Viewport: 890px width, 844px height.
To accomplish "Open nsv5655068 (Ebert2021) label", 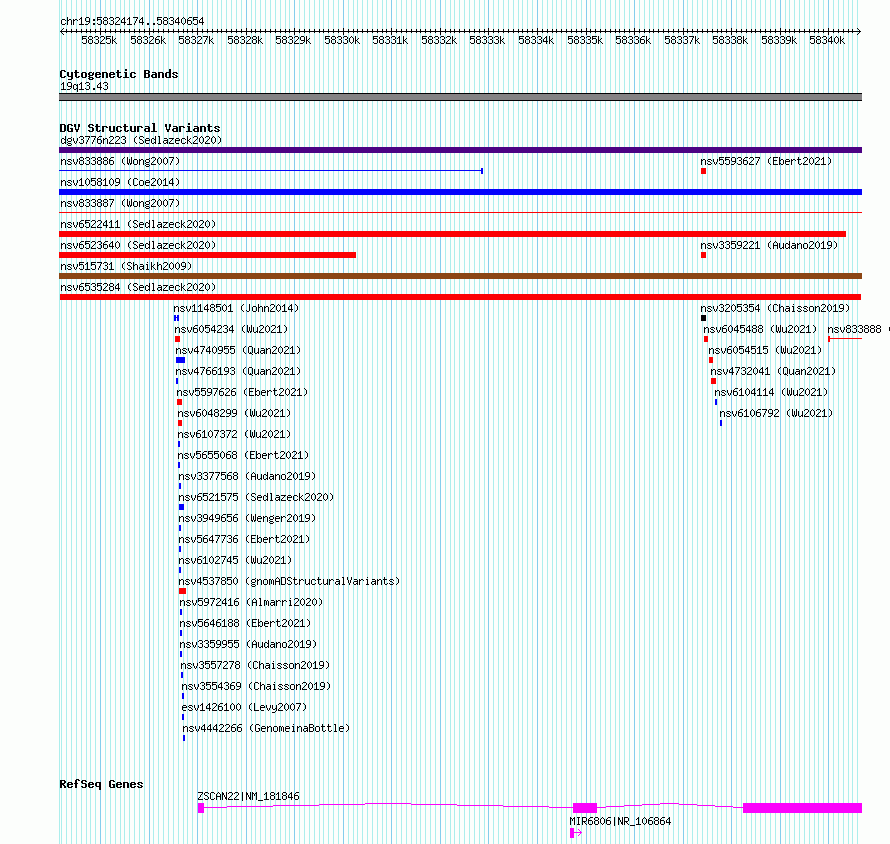I will pos(244,455).
